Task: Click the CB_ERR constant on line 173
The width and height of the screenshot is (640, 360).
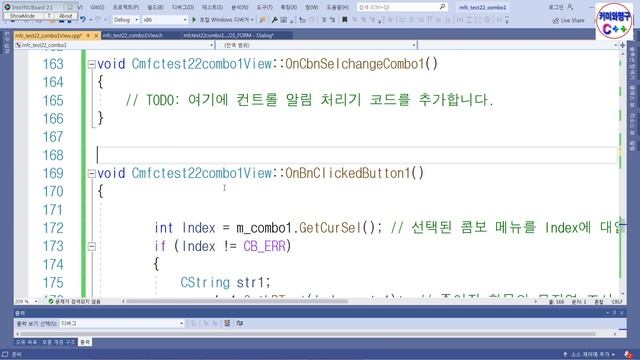Action: (264, 246)
